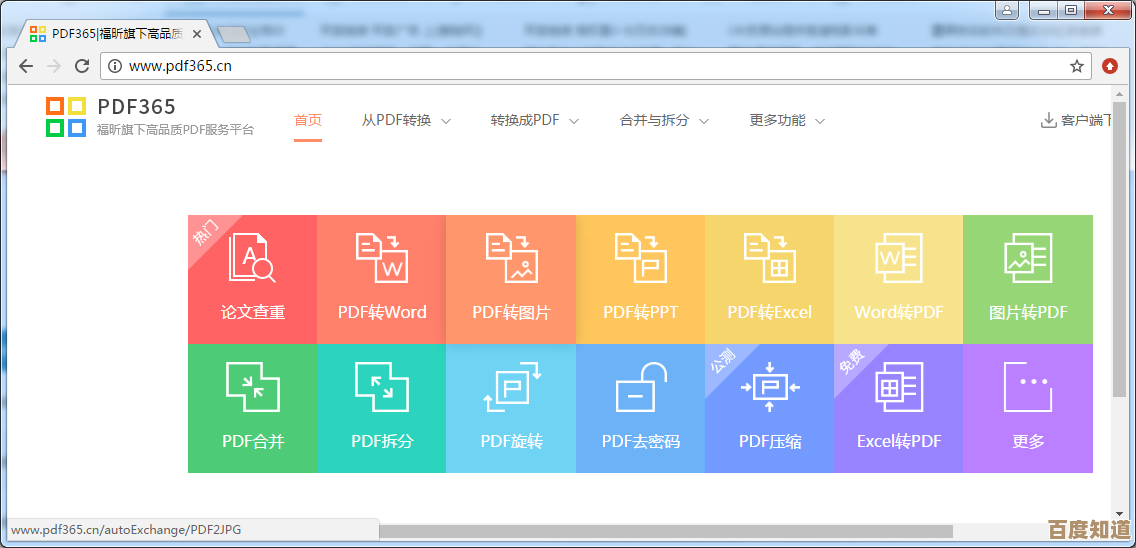
Task: Launch the PDF合并 merge tool icon
Action: (x=252, y=387)
